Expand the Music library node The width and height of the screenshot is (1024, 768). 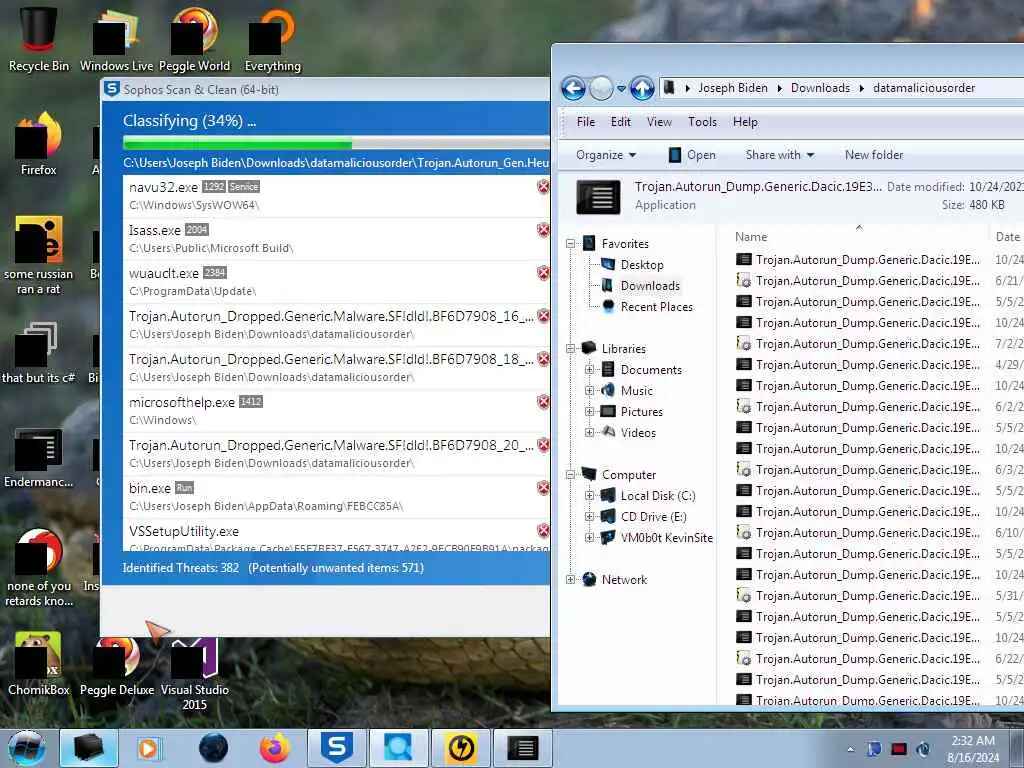pyautogui.click(x=589, y=391)
